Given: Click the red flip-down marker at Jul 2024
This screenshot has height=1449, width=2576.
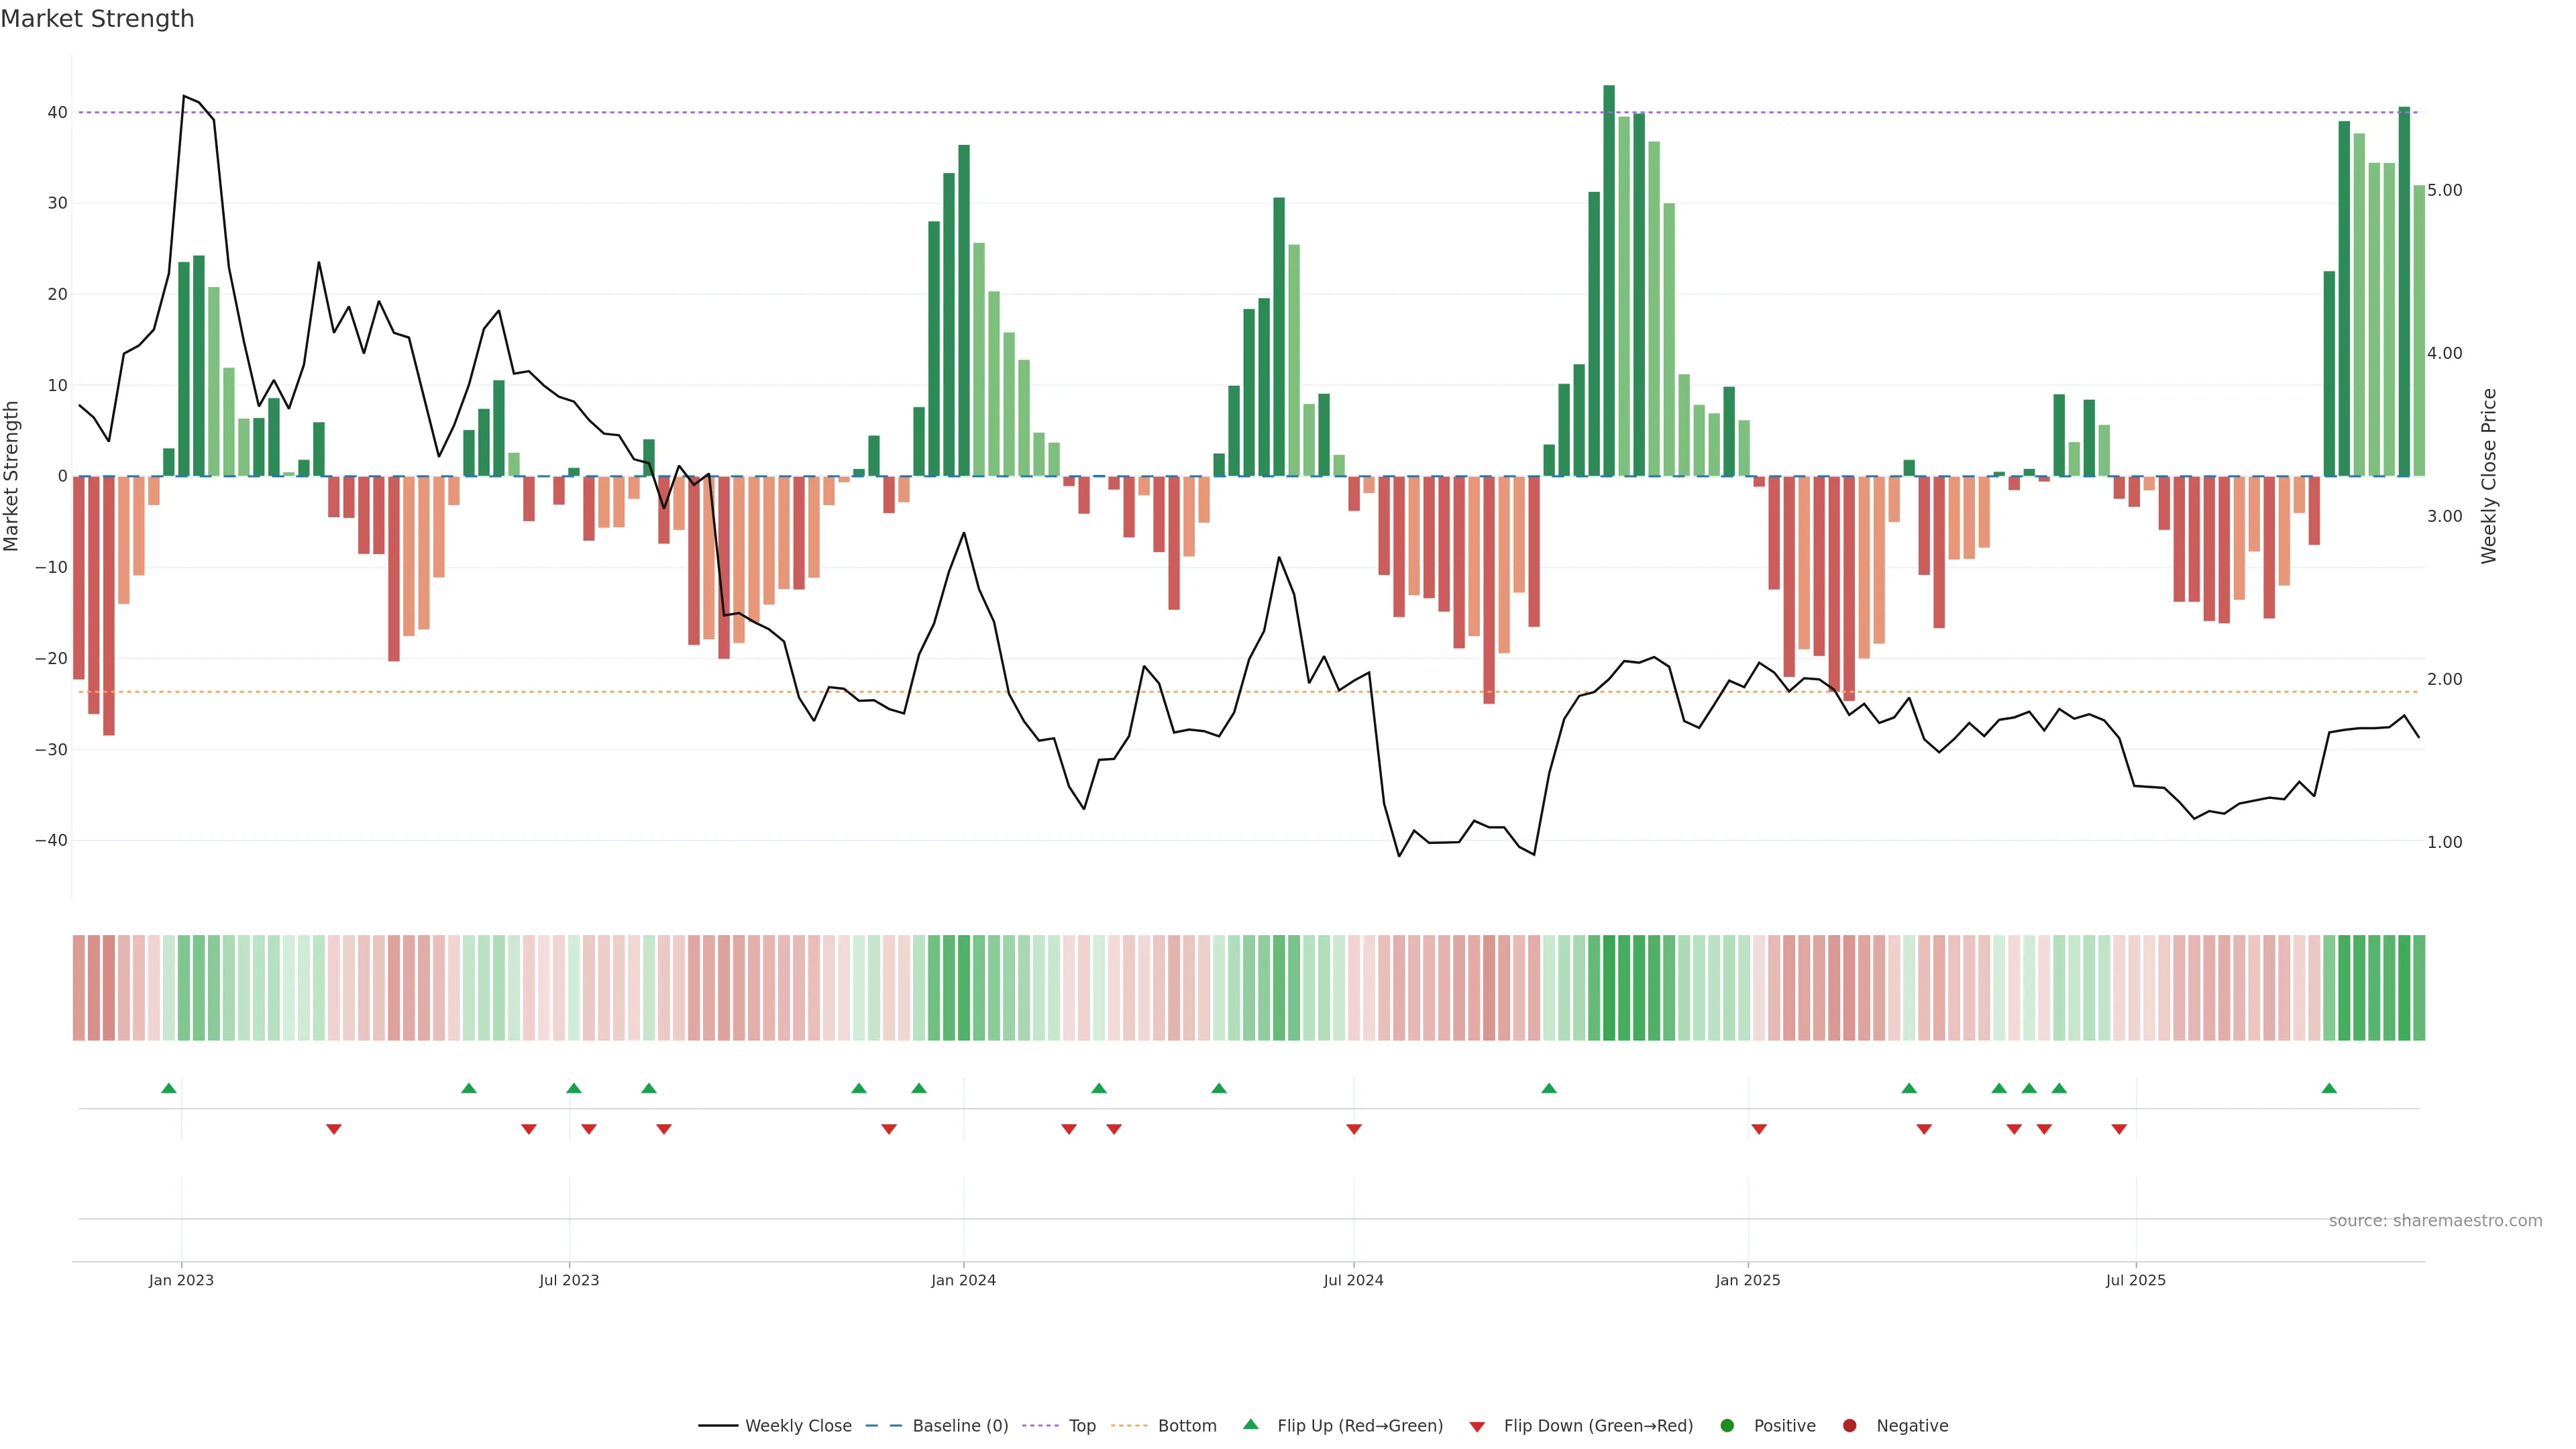Looking at the screenshot, I should (x=1354, y=1129).
